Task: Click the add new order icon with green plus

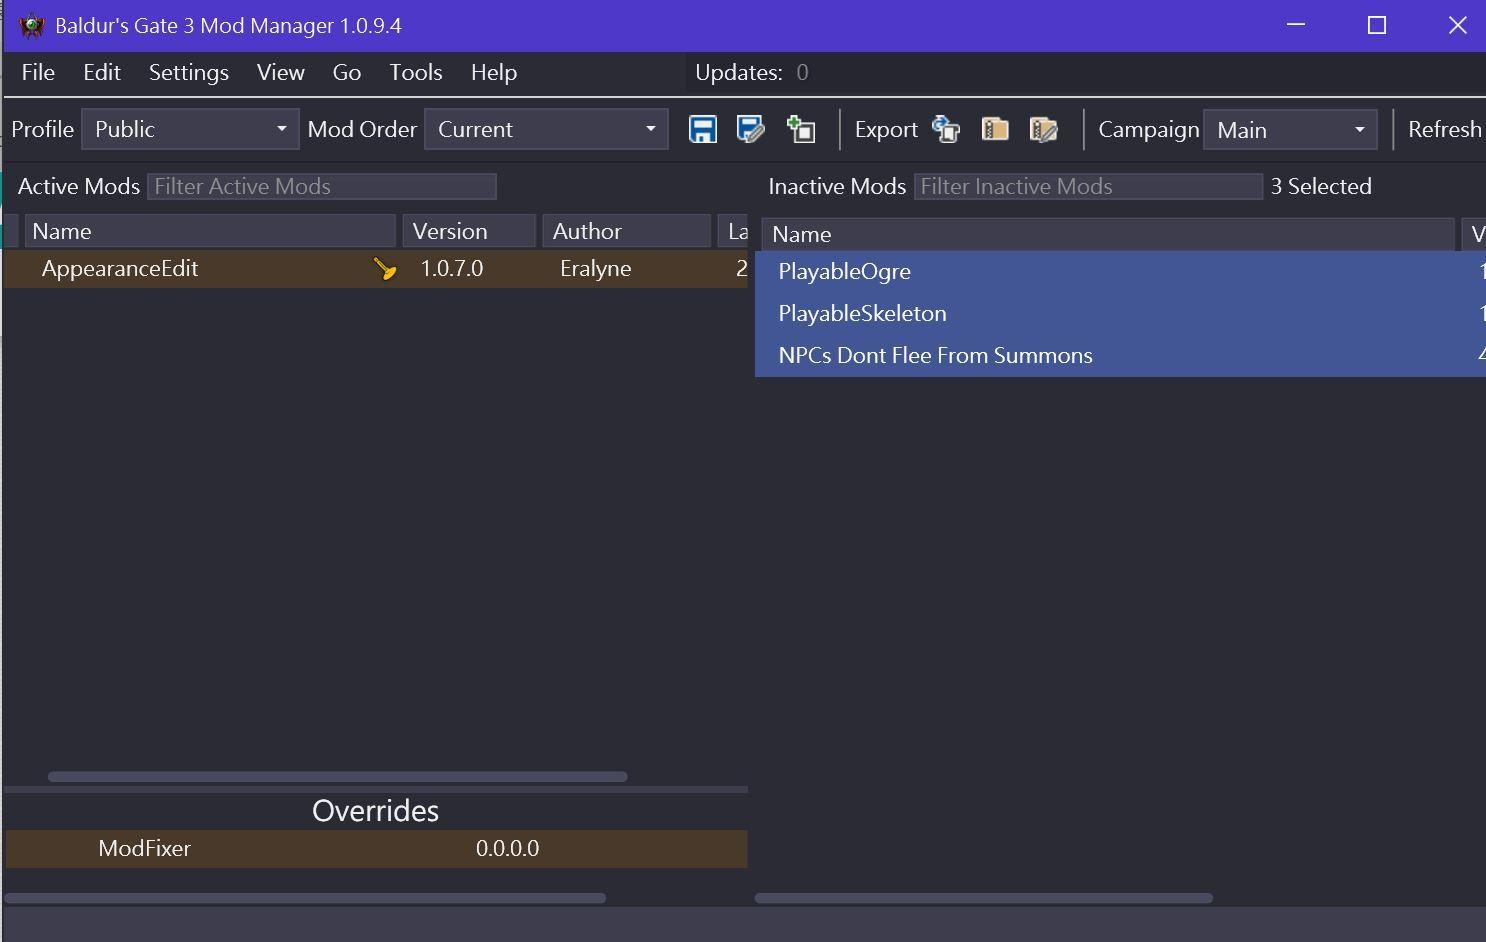Action: [x=801, y=130]
